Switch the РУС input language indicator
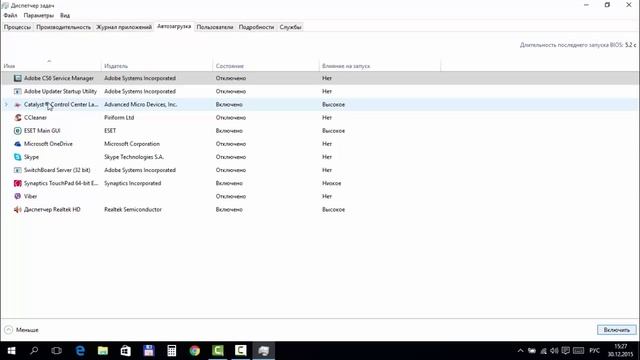Screen dimensions: 640x360 [595, 351]
